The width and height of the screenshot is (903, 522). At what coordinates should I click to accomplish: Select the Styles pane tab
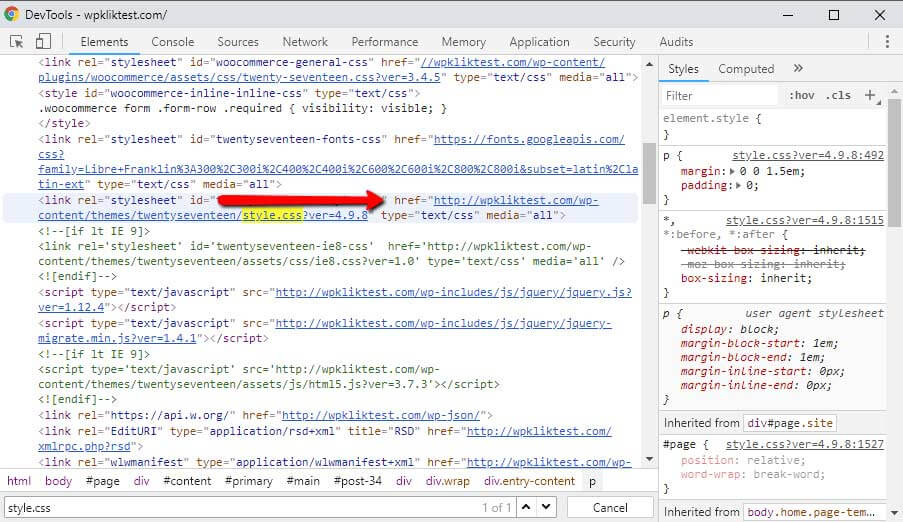coord(684,69)
